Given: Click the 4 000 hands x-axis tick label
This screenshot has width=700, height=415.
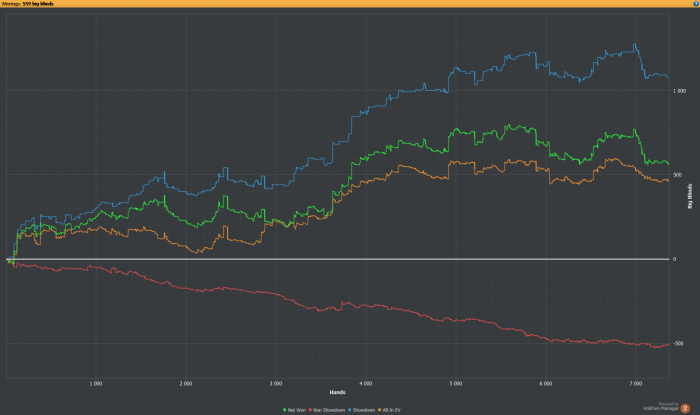Looking at the screenshot, I should click(x=366, y=384).
